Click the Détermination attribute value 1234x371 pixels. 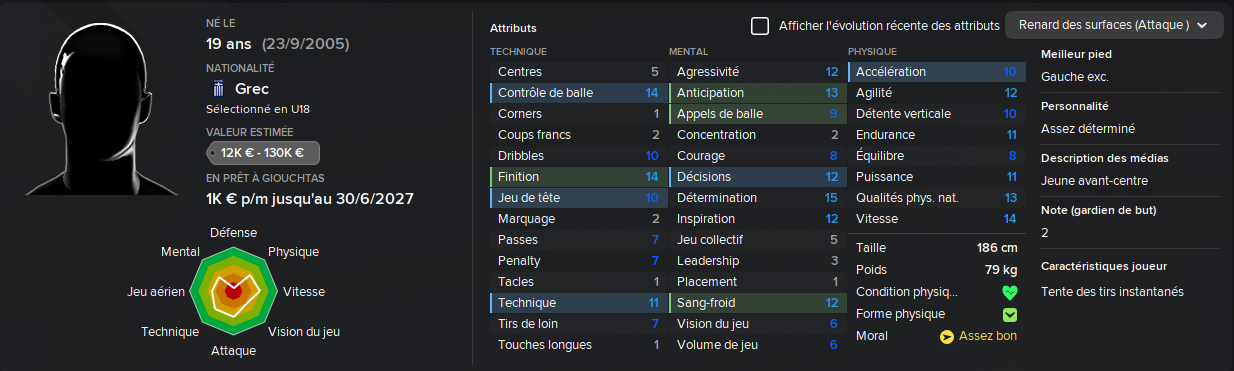[831, 198]
